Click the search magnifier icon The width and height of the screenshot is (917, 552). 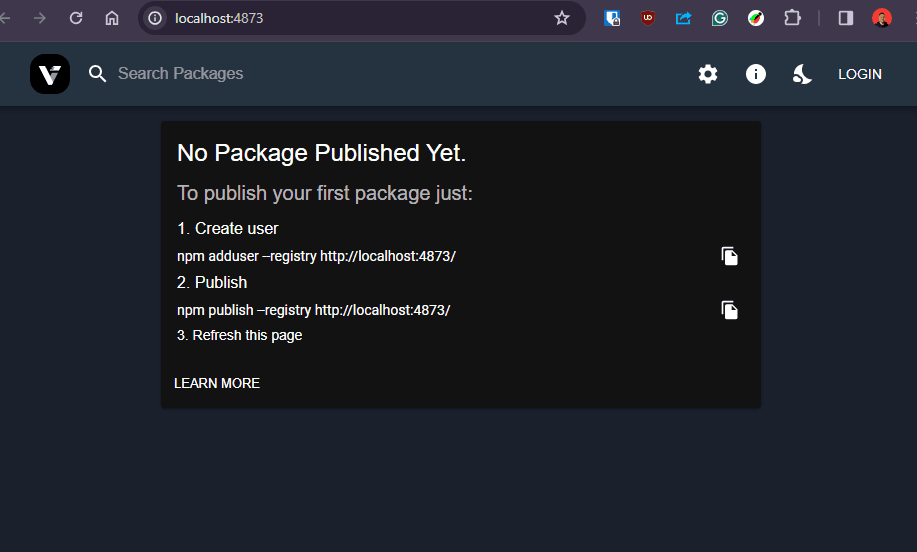point(97,74)
